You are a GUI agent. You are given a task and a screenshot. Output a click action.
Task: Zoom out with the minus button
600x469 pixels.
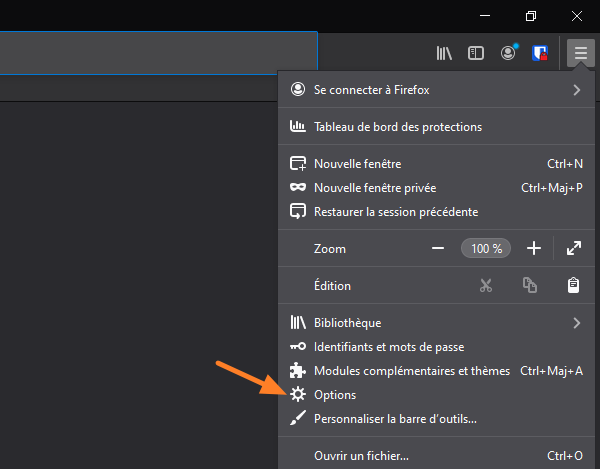tap(438, 248)
